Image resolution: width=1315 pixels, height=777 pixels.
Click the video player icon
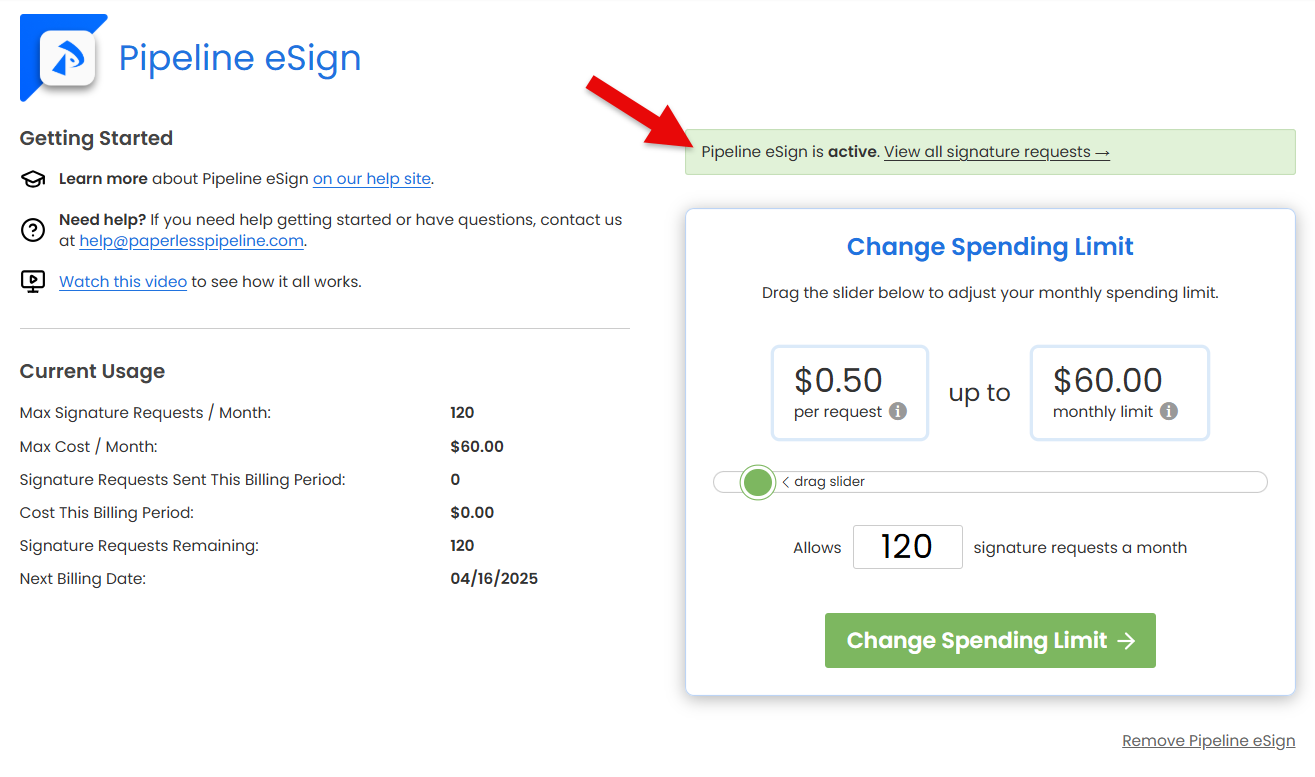[33, 282]
